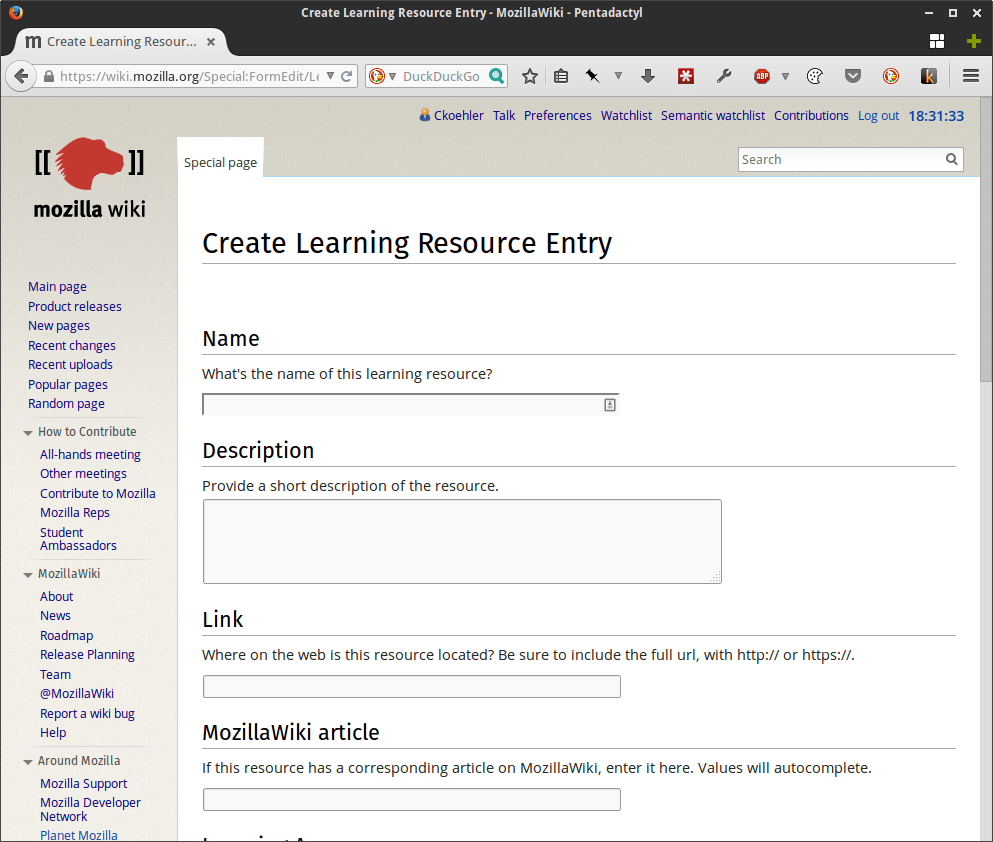
Task: Click the DuckDuckGo extension icon in the toolbar
Action: click(891, 77)
